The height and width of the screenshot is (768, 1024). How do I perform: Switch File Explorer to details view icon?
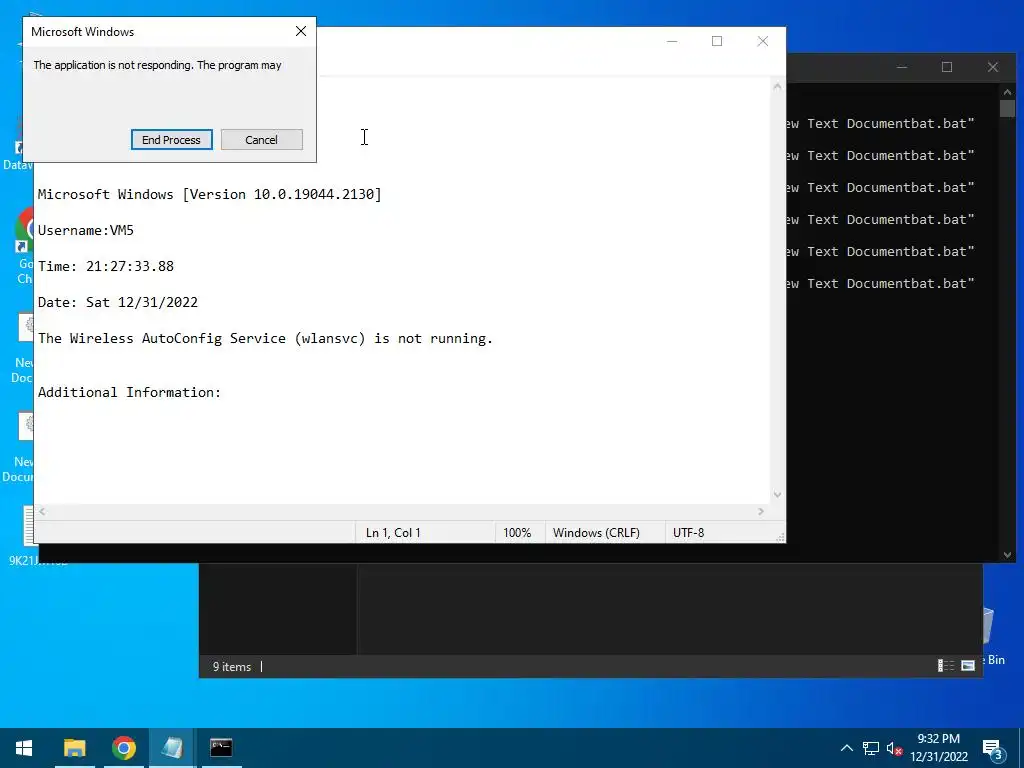[946, 665]
